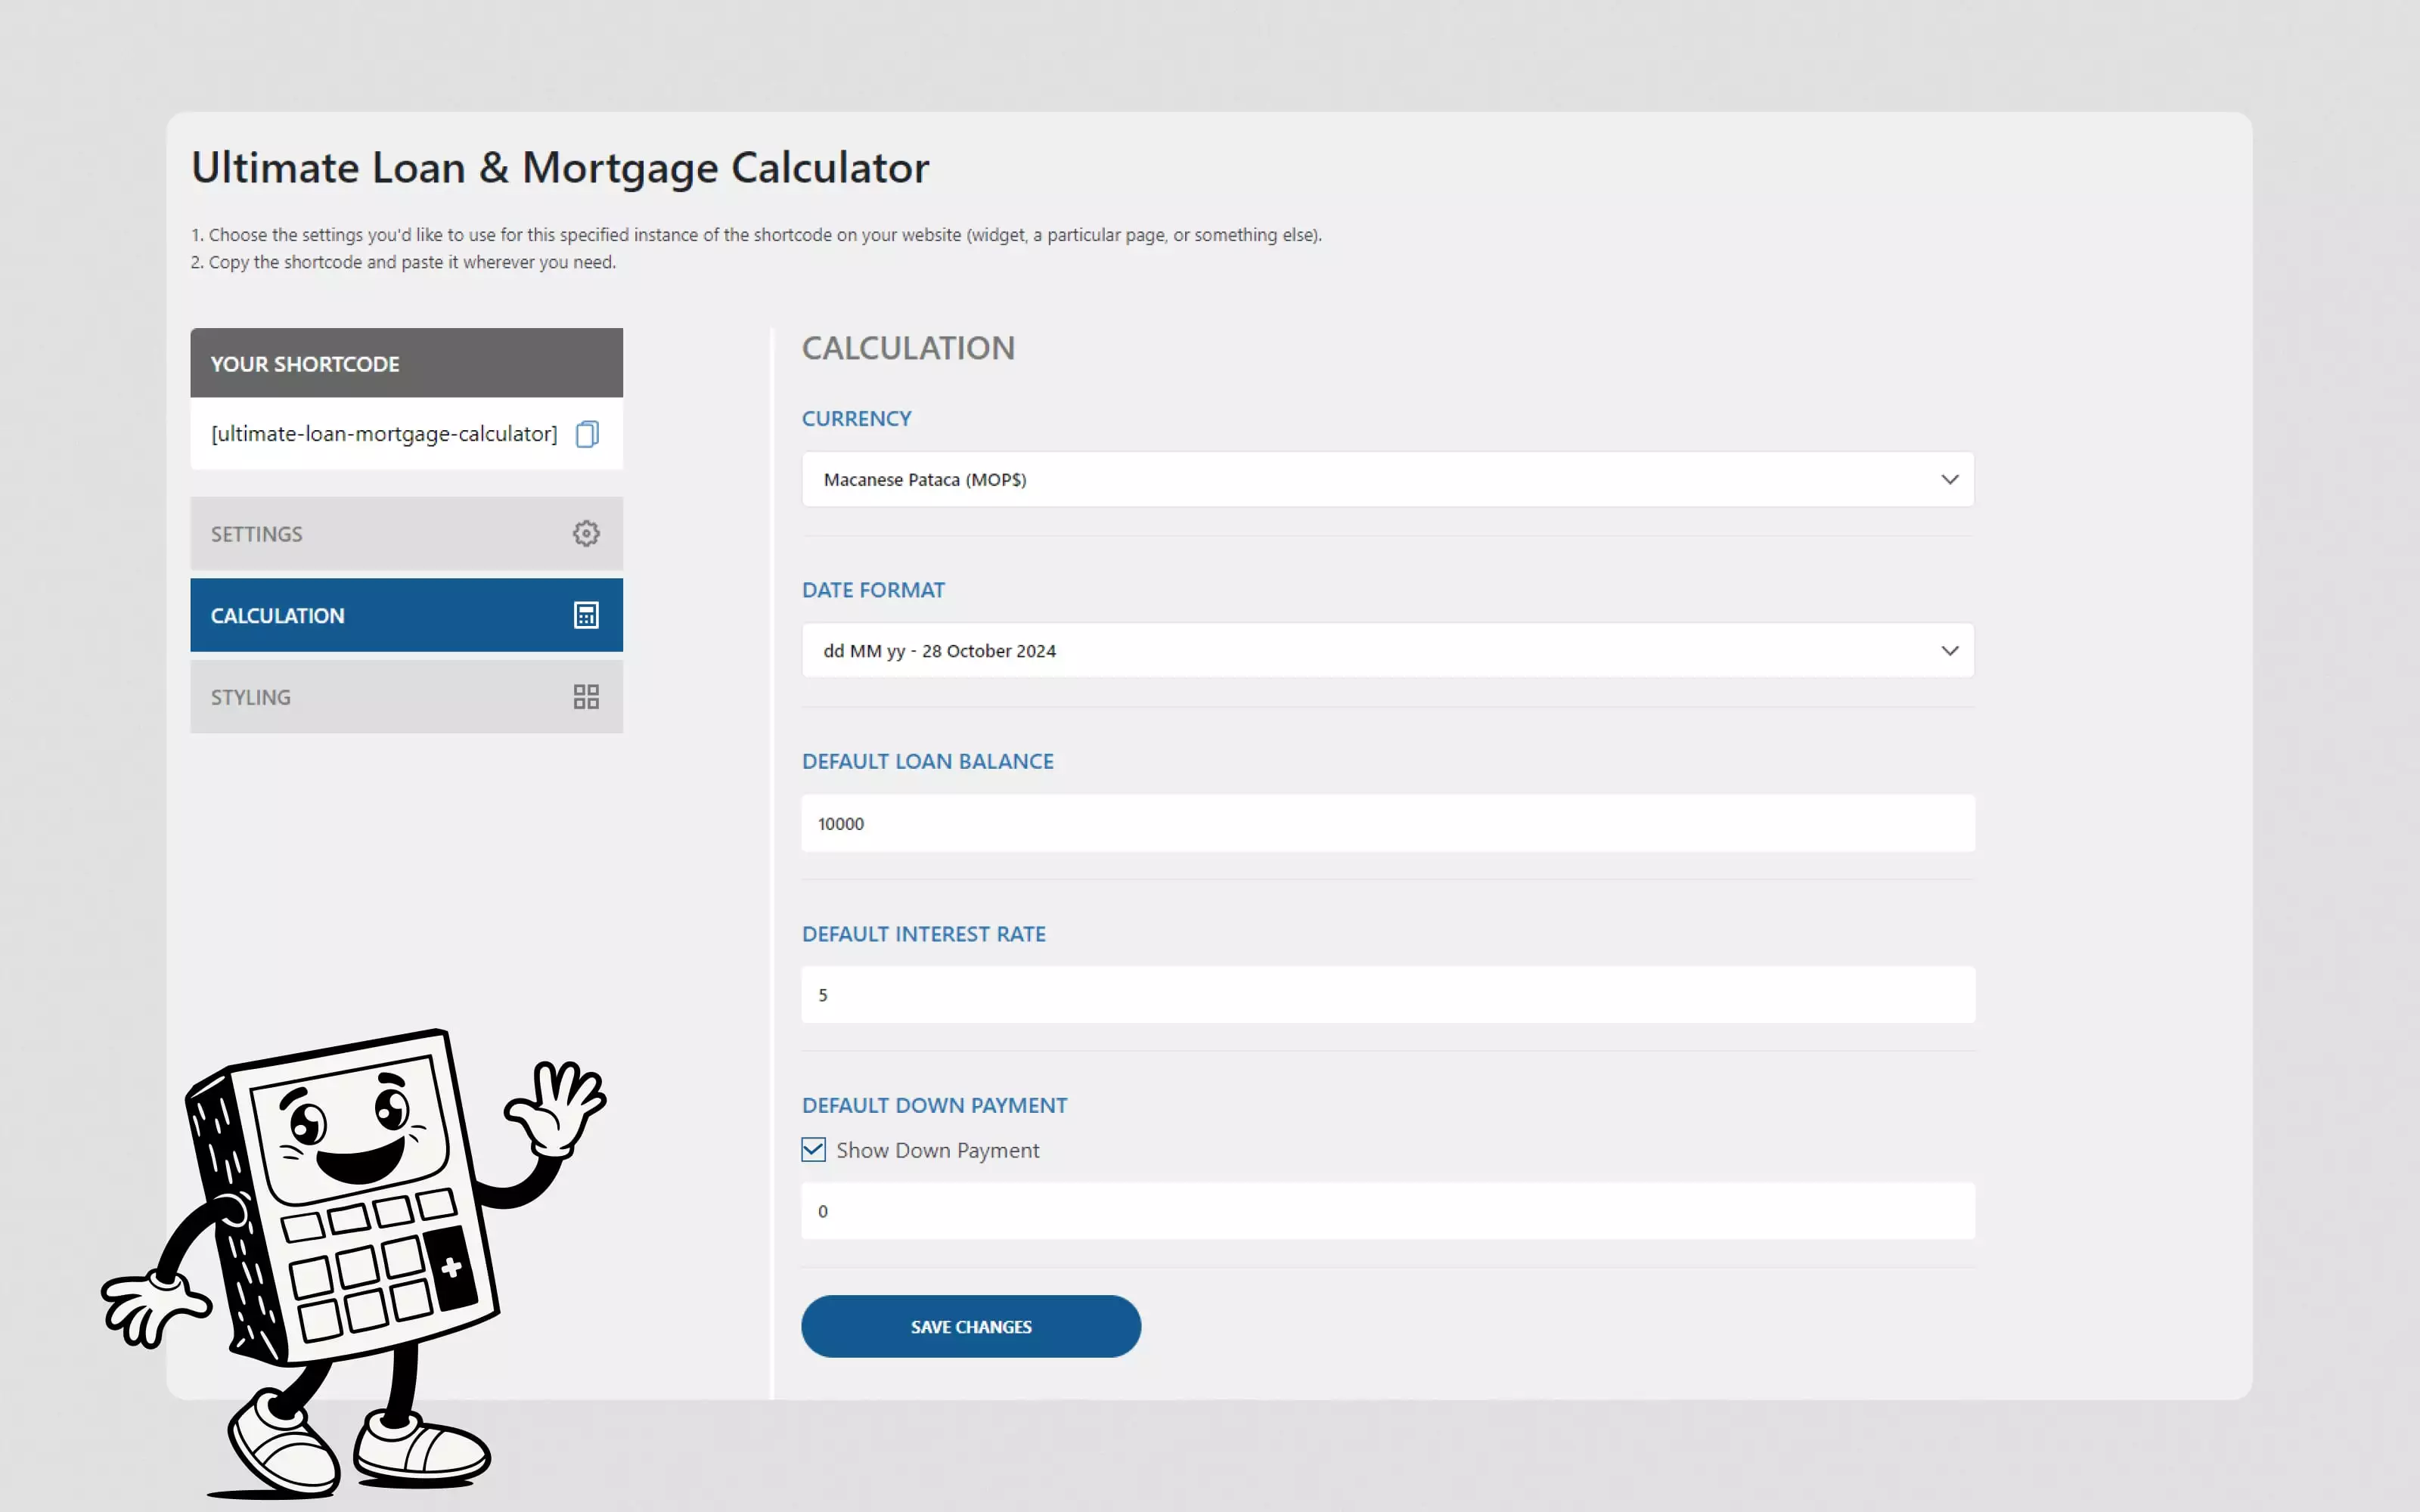Click the DEFAULT LOAN BALANCE input field
2420x1512 pixels.
[1388, 823]
